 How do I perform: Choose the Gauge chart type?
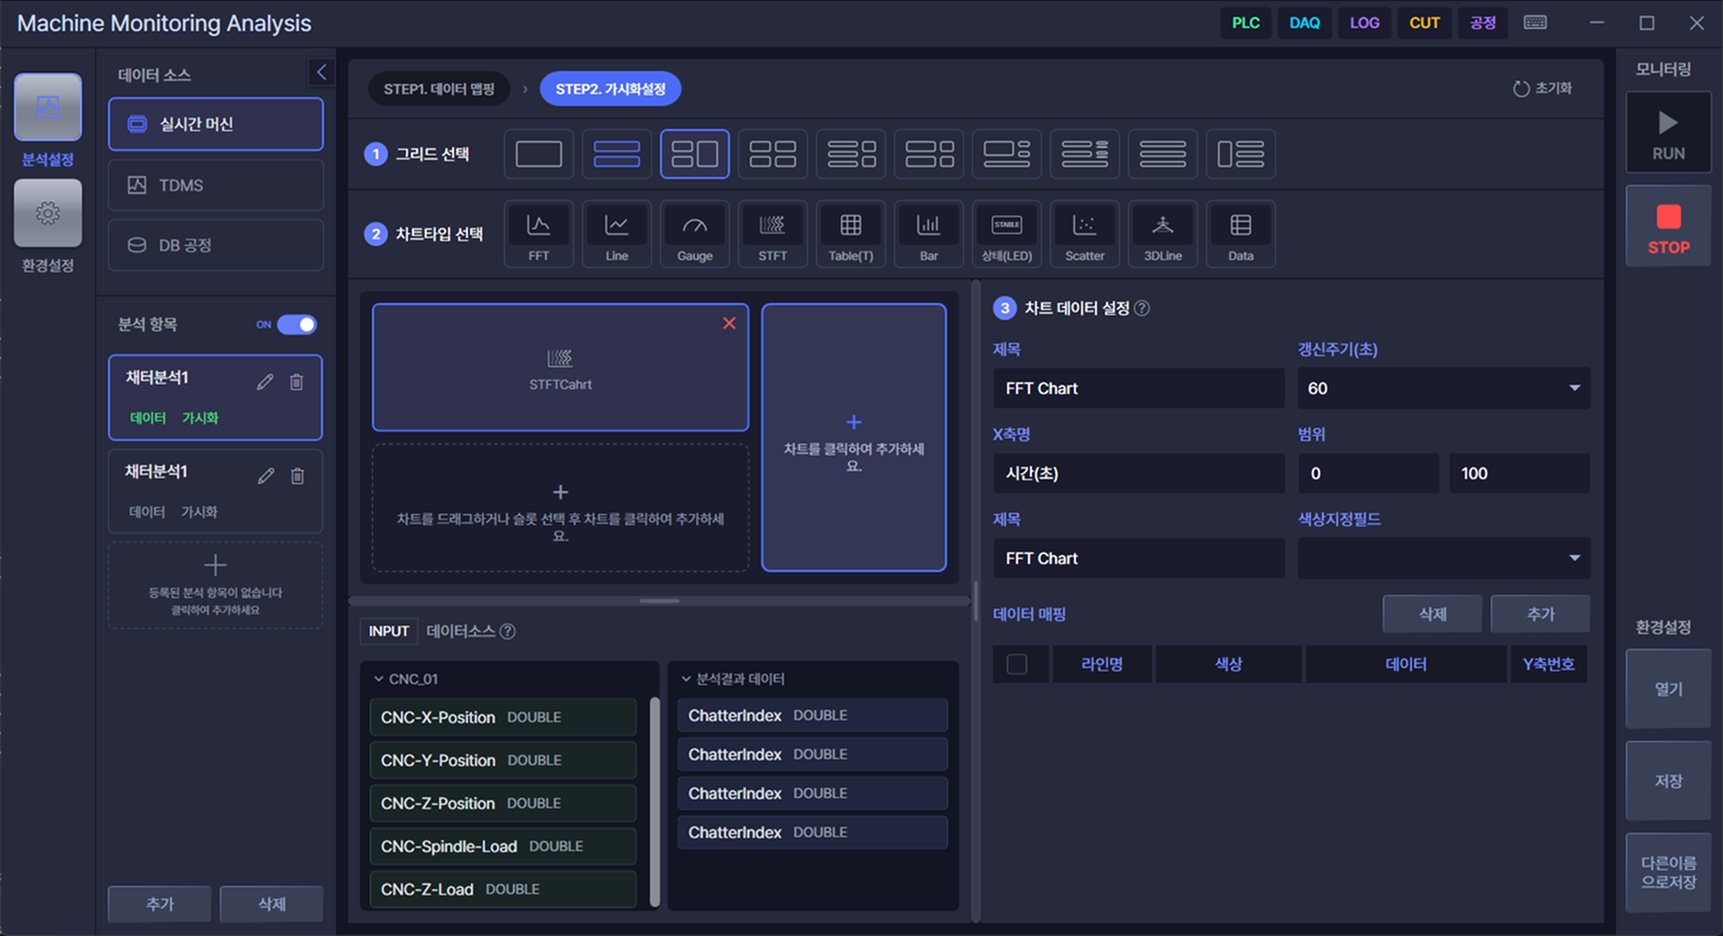pos(694,233)
